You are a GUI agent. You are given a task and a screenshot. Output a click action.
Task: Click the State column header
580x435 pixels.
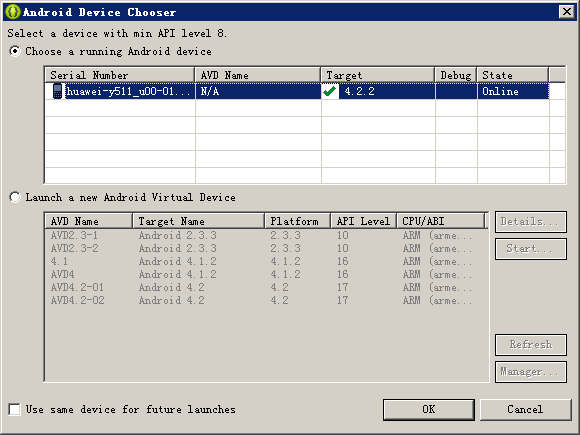513,75
